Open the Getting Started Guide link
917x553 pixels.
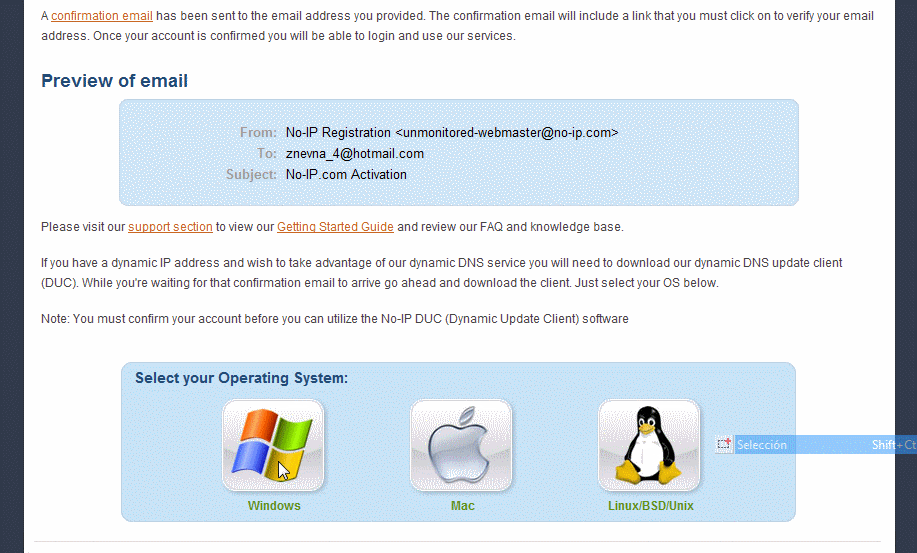335,227
